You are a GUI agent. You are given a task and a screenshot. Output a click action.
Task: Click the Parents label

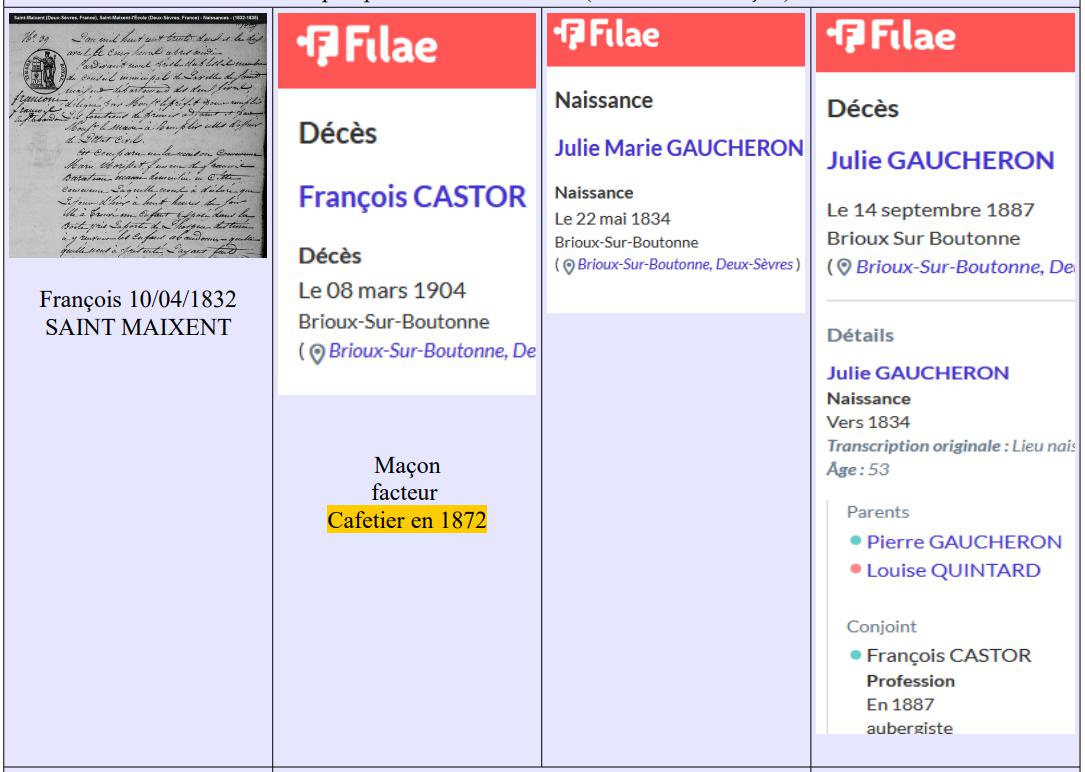[877, 512]
